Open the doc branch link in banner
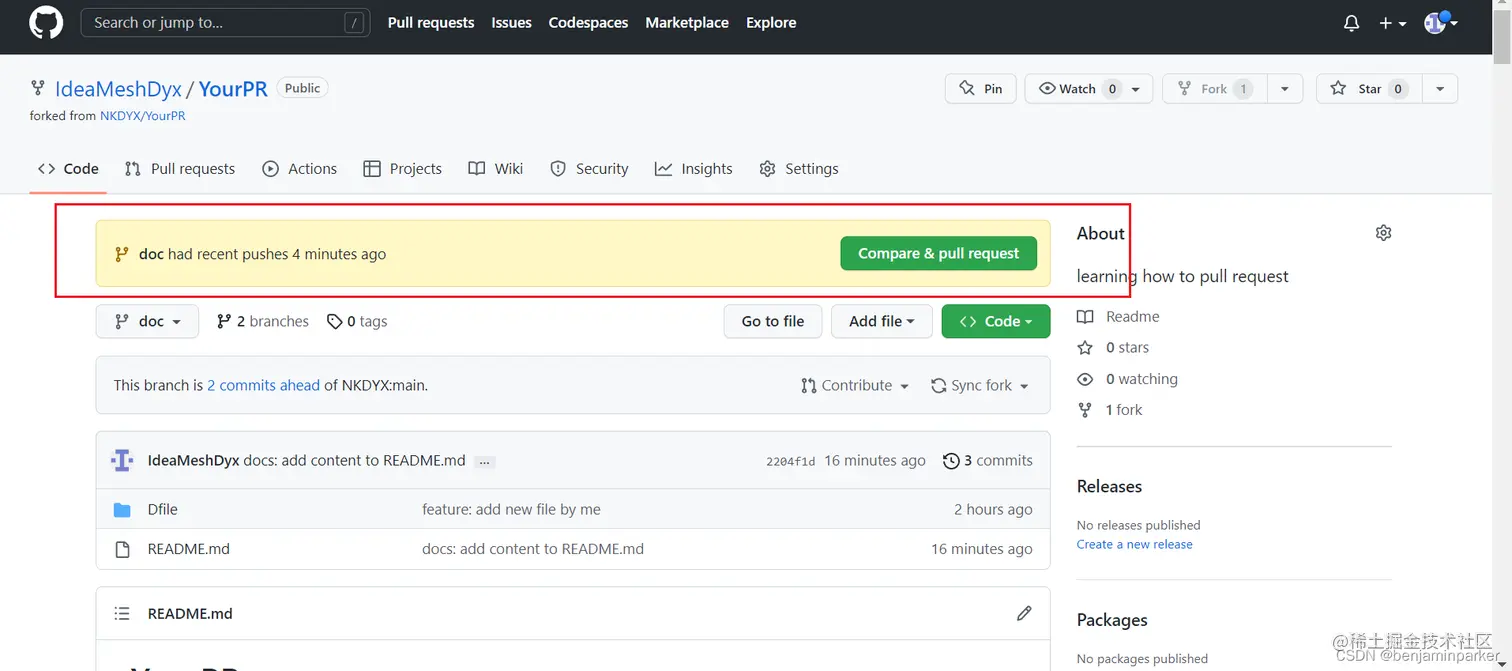Image resolution: width=1512 pixels, height=671 pixels. click(151, 254)
